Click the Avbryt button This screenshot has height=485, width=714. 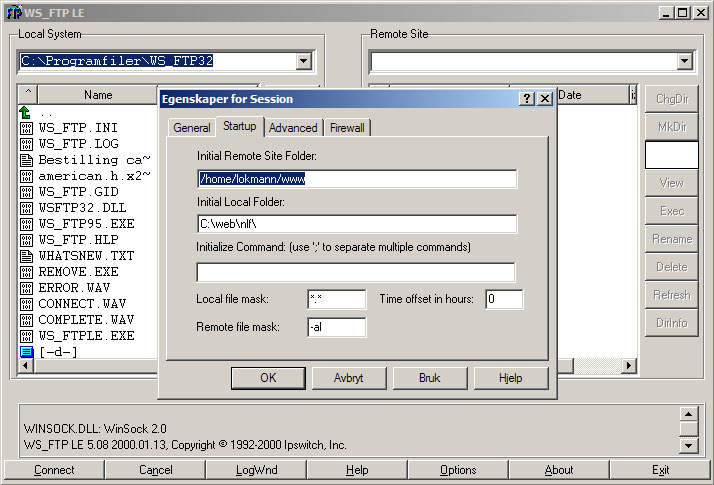coord(348,378)
